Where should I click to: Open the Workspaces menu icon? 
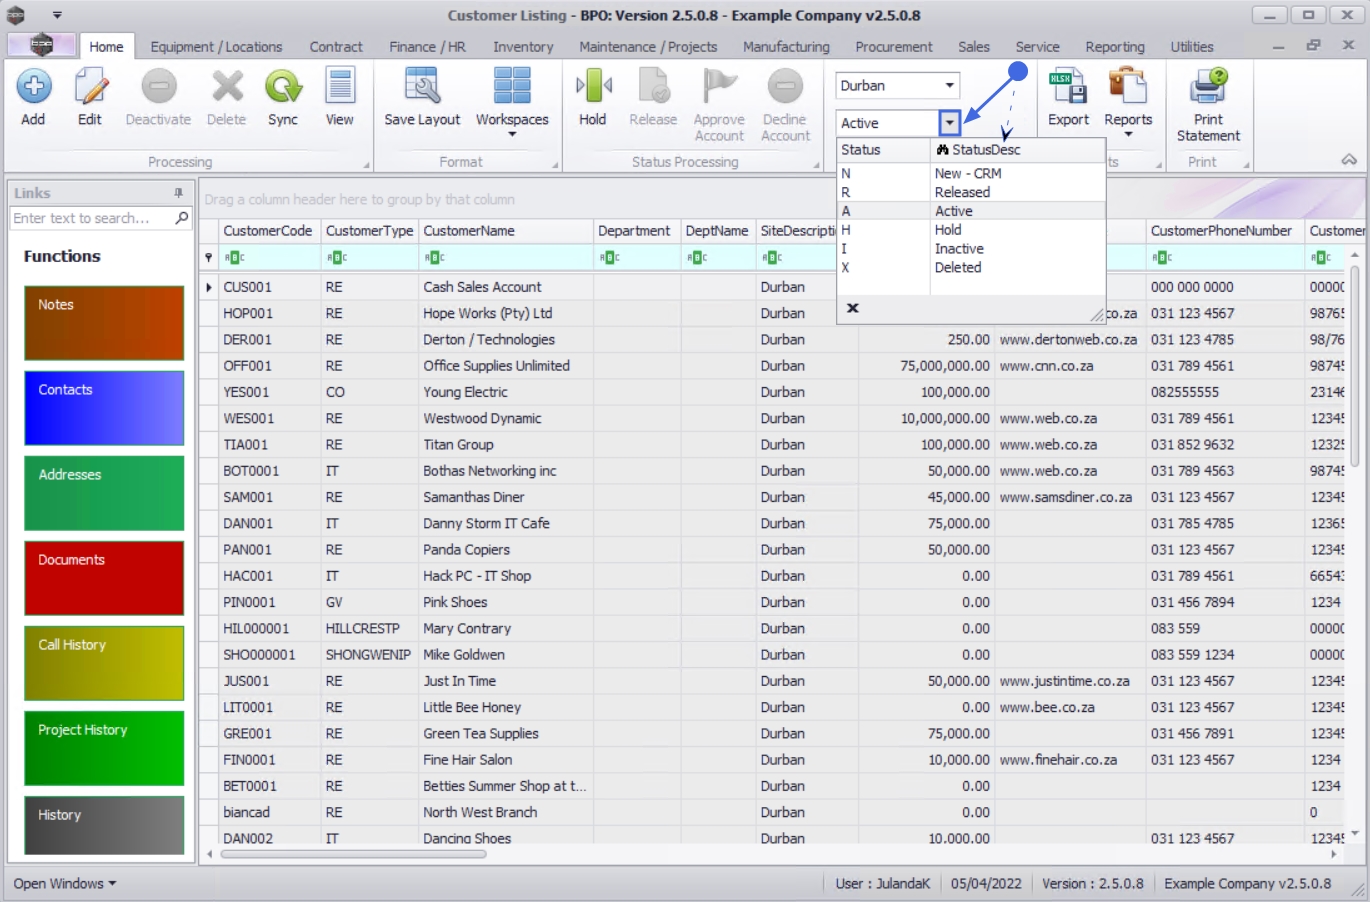(512, 87)
